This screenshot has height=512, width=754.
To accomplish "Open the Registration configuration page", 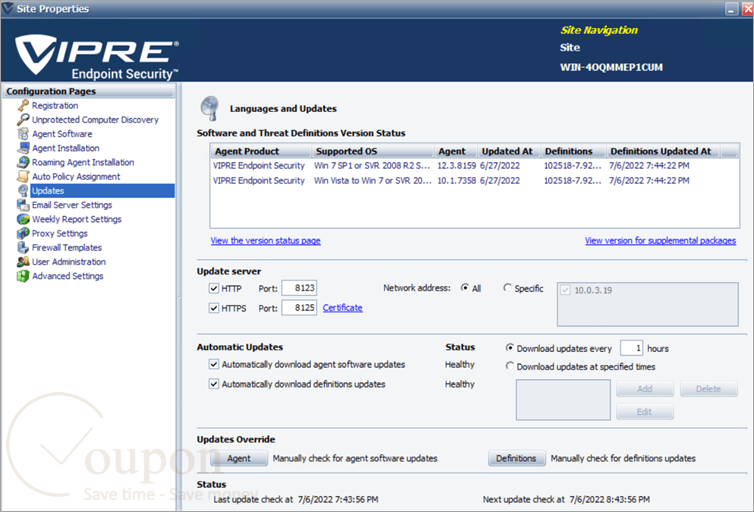I will coord(55,105).
